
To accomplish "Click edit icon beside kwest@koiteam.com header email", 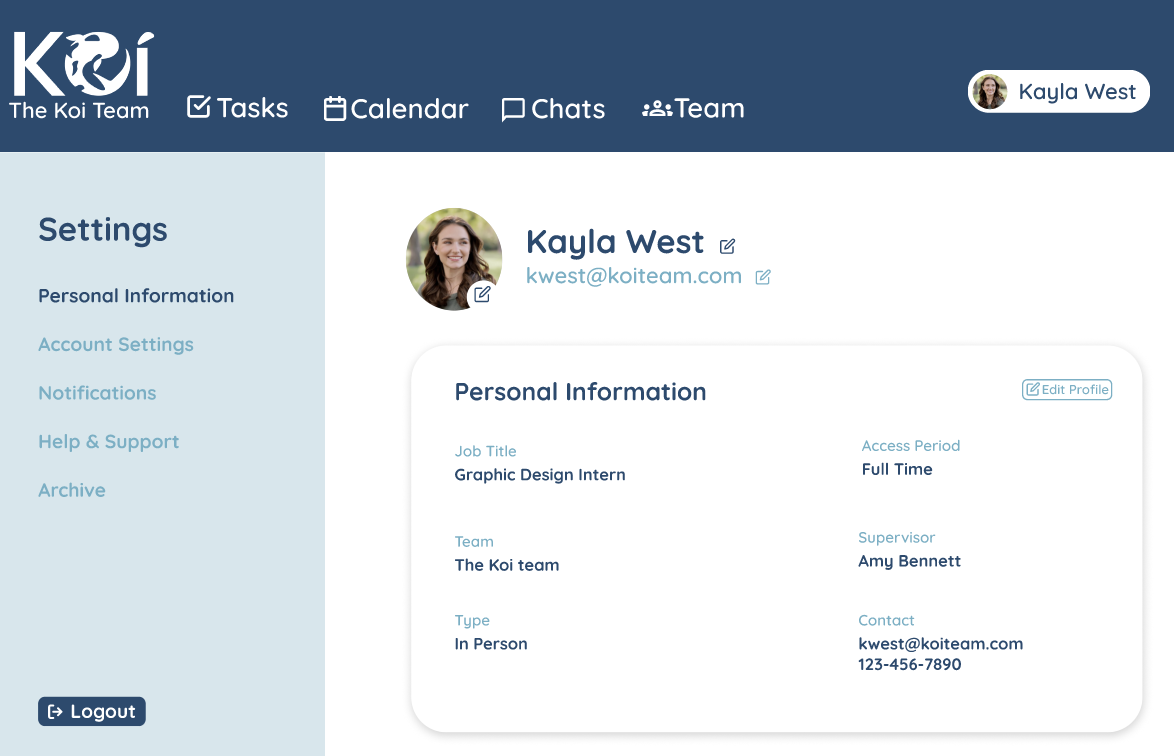I will [x=763, y=277].
